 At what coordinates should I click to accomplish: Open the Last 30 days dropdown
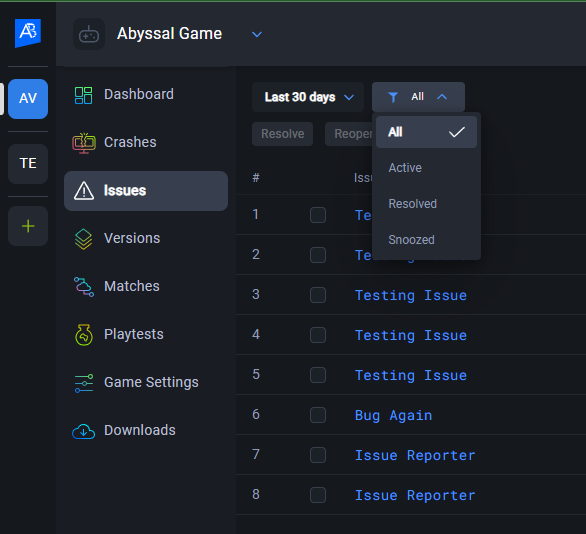[308, 97]
